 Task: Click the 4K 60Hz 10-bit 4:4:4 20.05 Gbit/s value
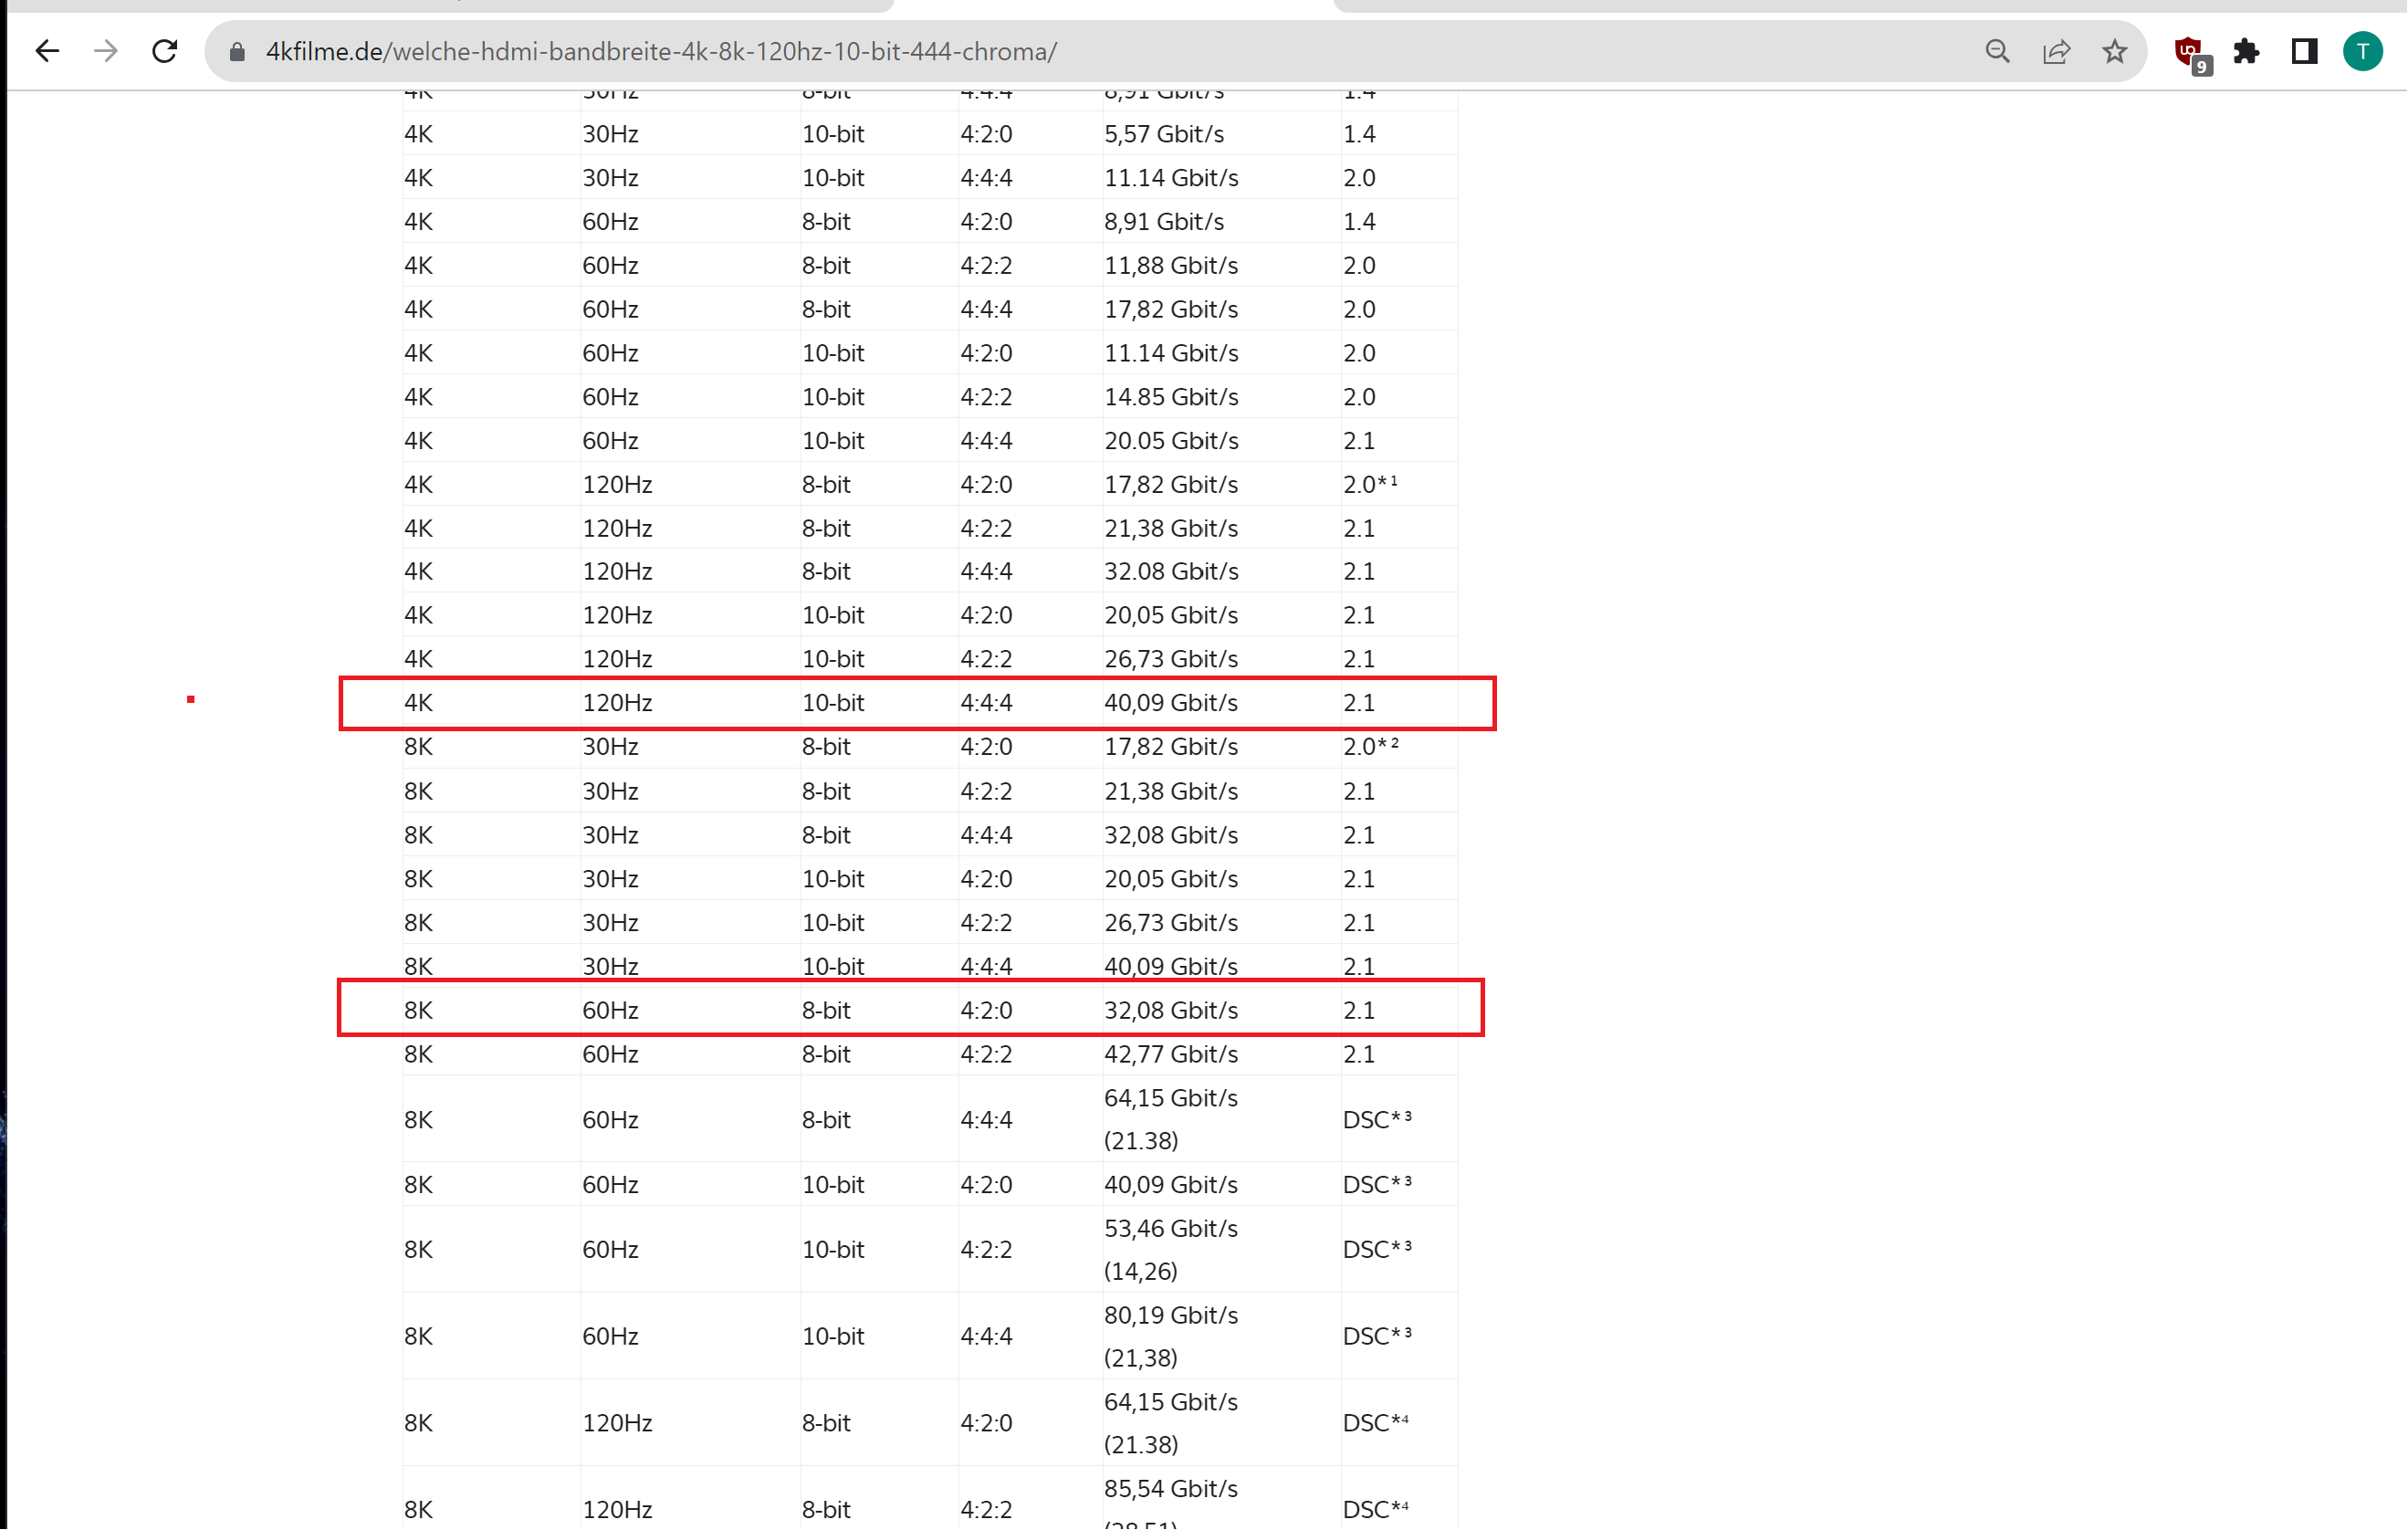point(1170,441)
